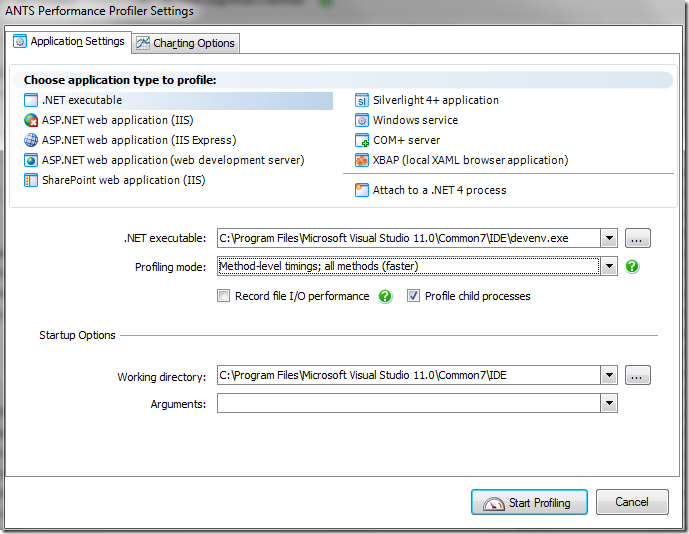This screenshot has width=689, height=534.
Task: Click the IIS Express globe icon
Action: click(31, 140)
